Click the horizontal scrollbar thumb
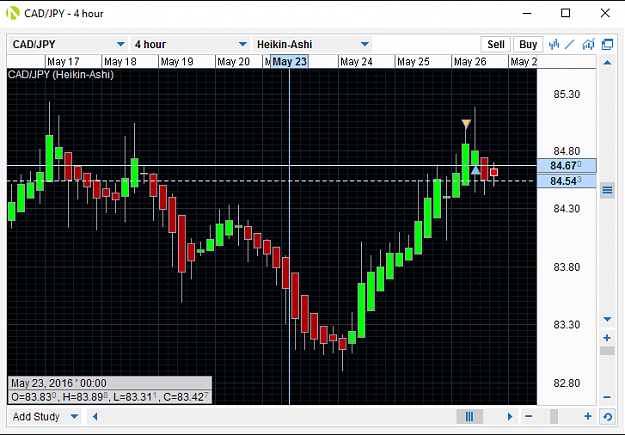The height and width of the screenshot is (435, 625). click(470, 417)
